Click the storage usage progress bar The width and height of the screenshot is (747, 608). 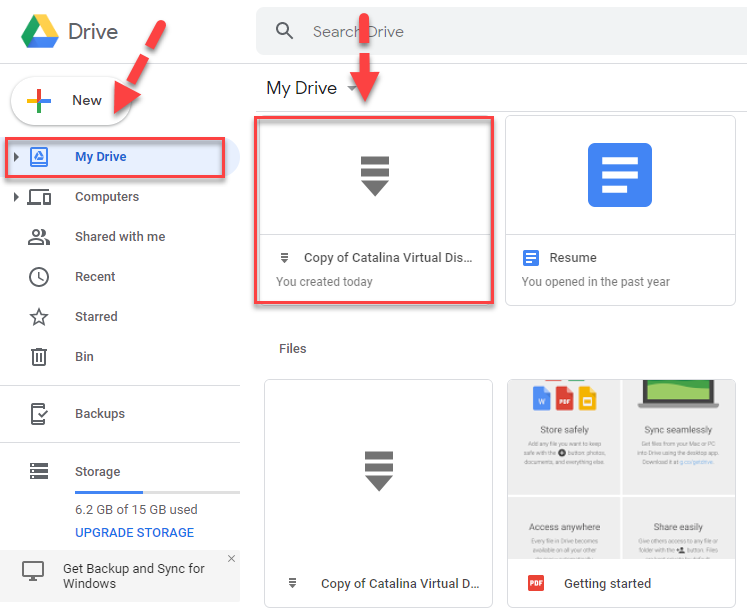coord(156,492)
